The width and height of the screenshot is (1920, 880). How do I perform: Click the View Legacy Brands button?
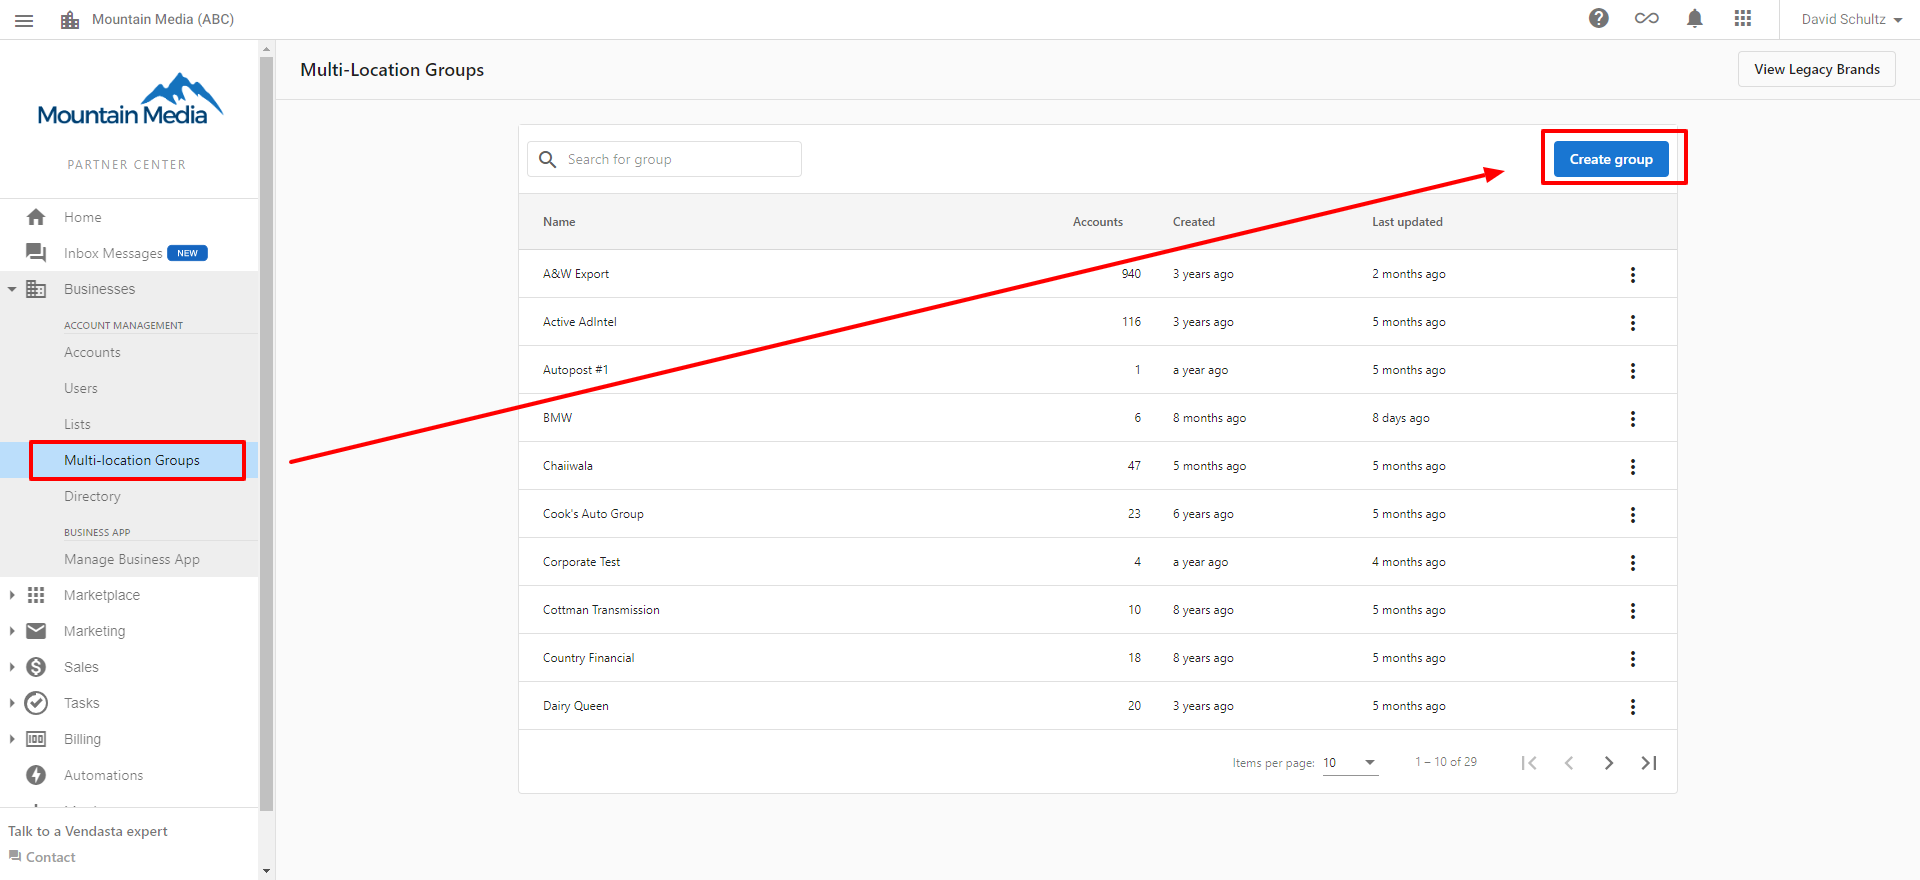point(1817,69)
